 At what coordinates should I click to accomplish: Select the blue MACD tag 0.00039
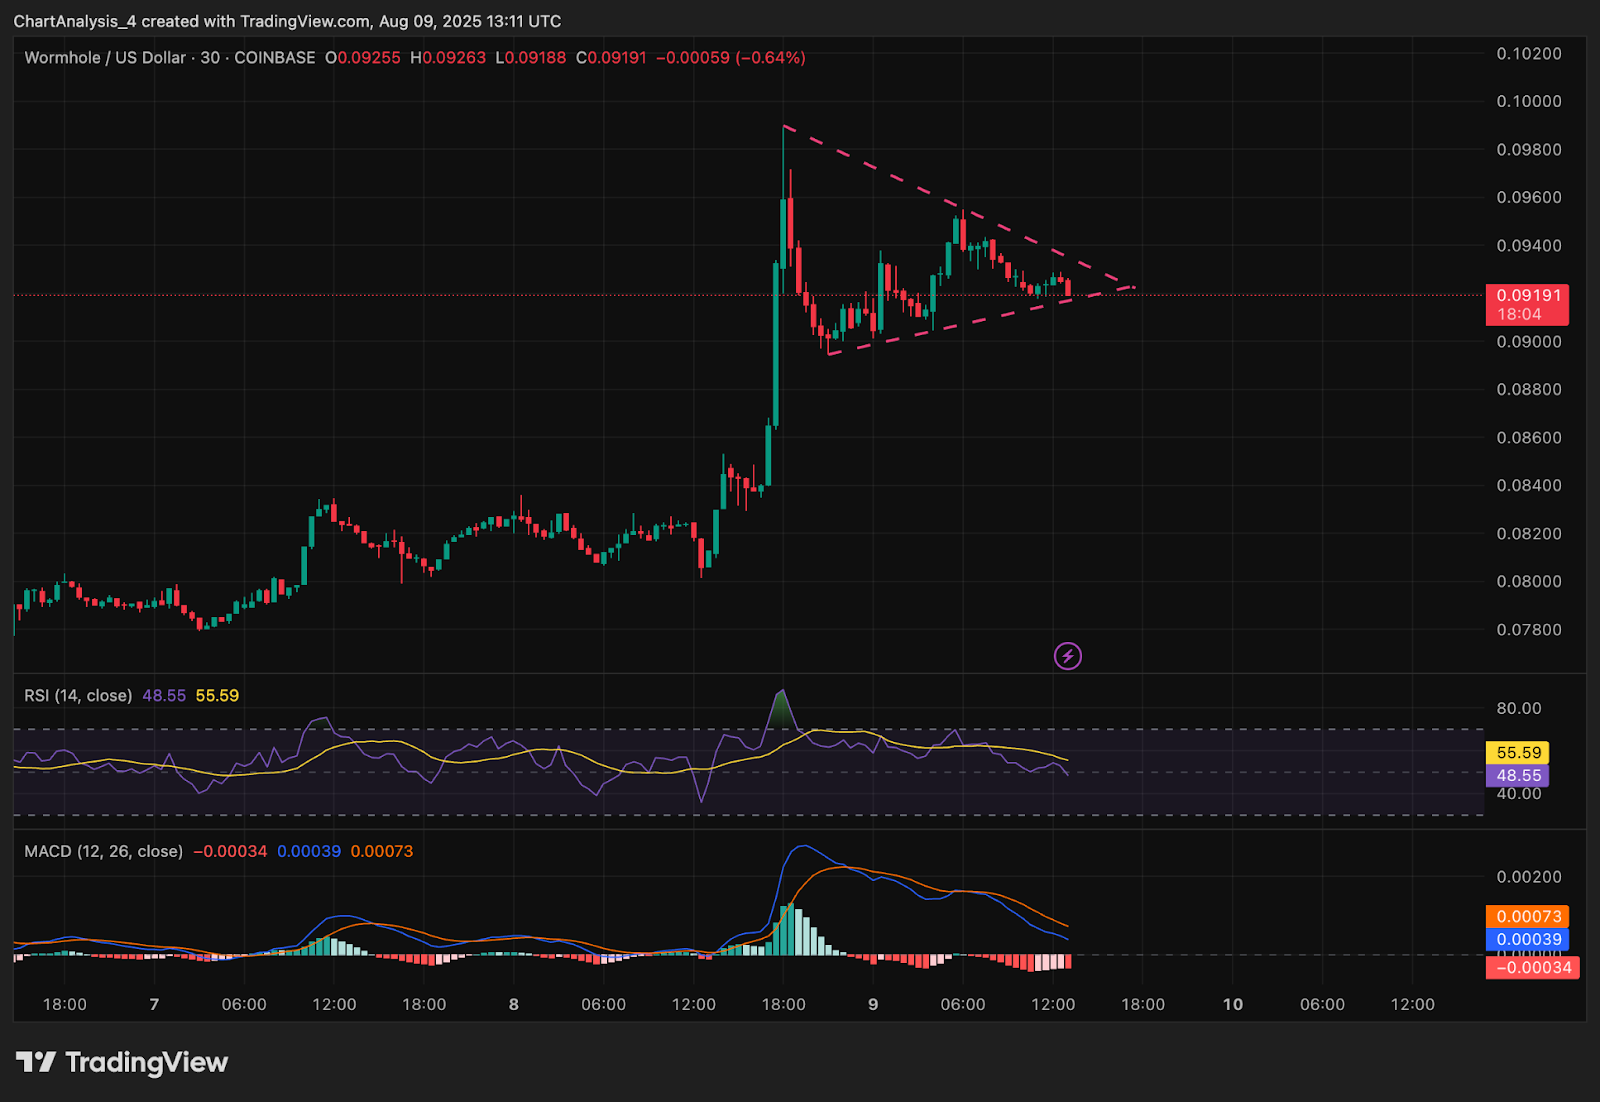pyautogui.click(x=1528, y=940)
